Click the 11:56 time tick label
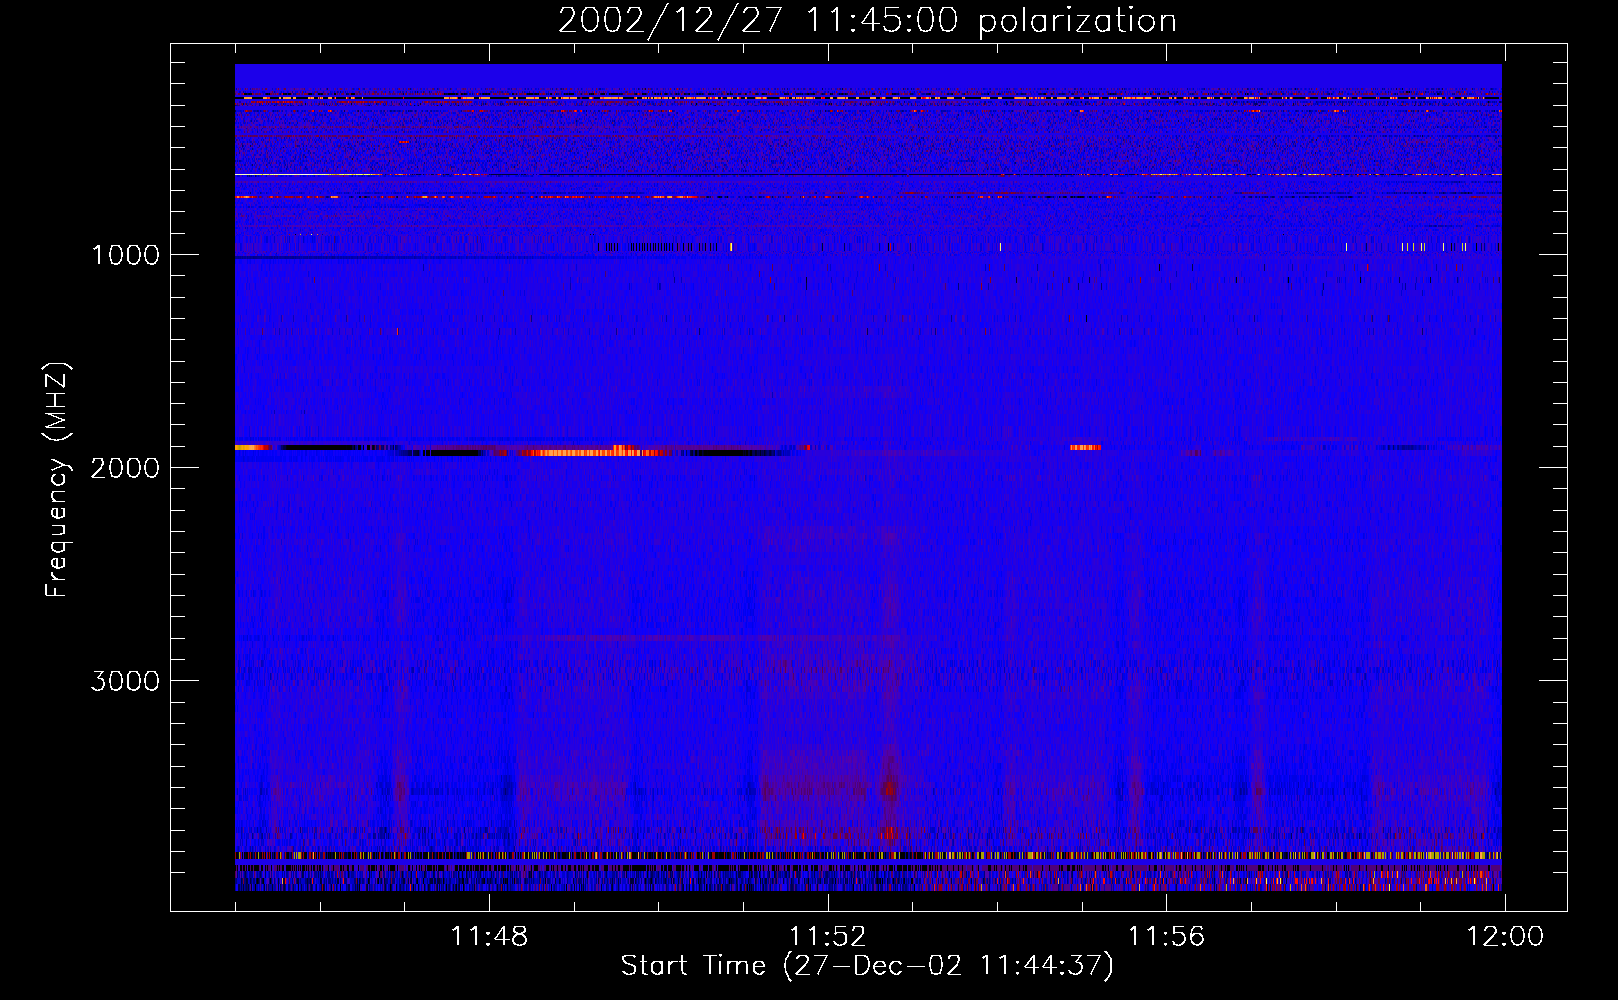The image size is (1618, 1000). 1167,937
